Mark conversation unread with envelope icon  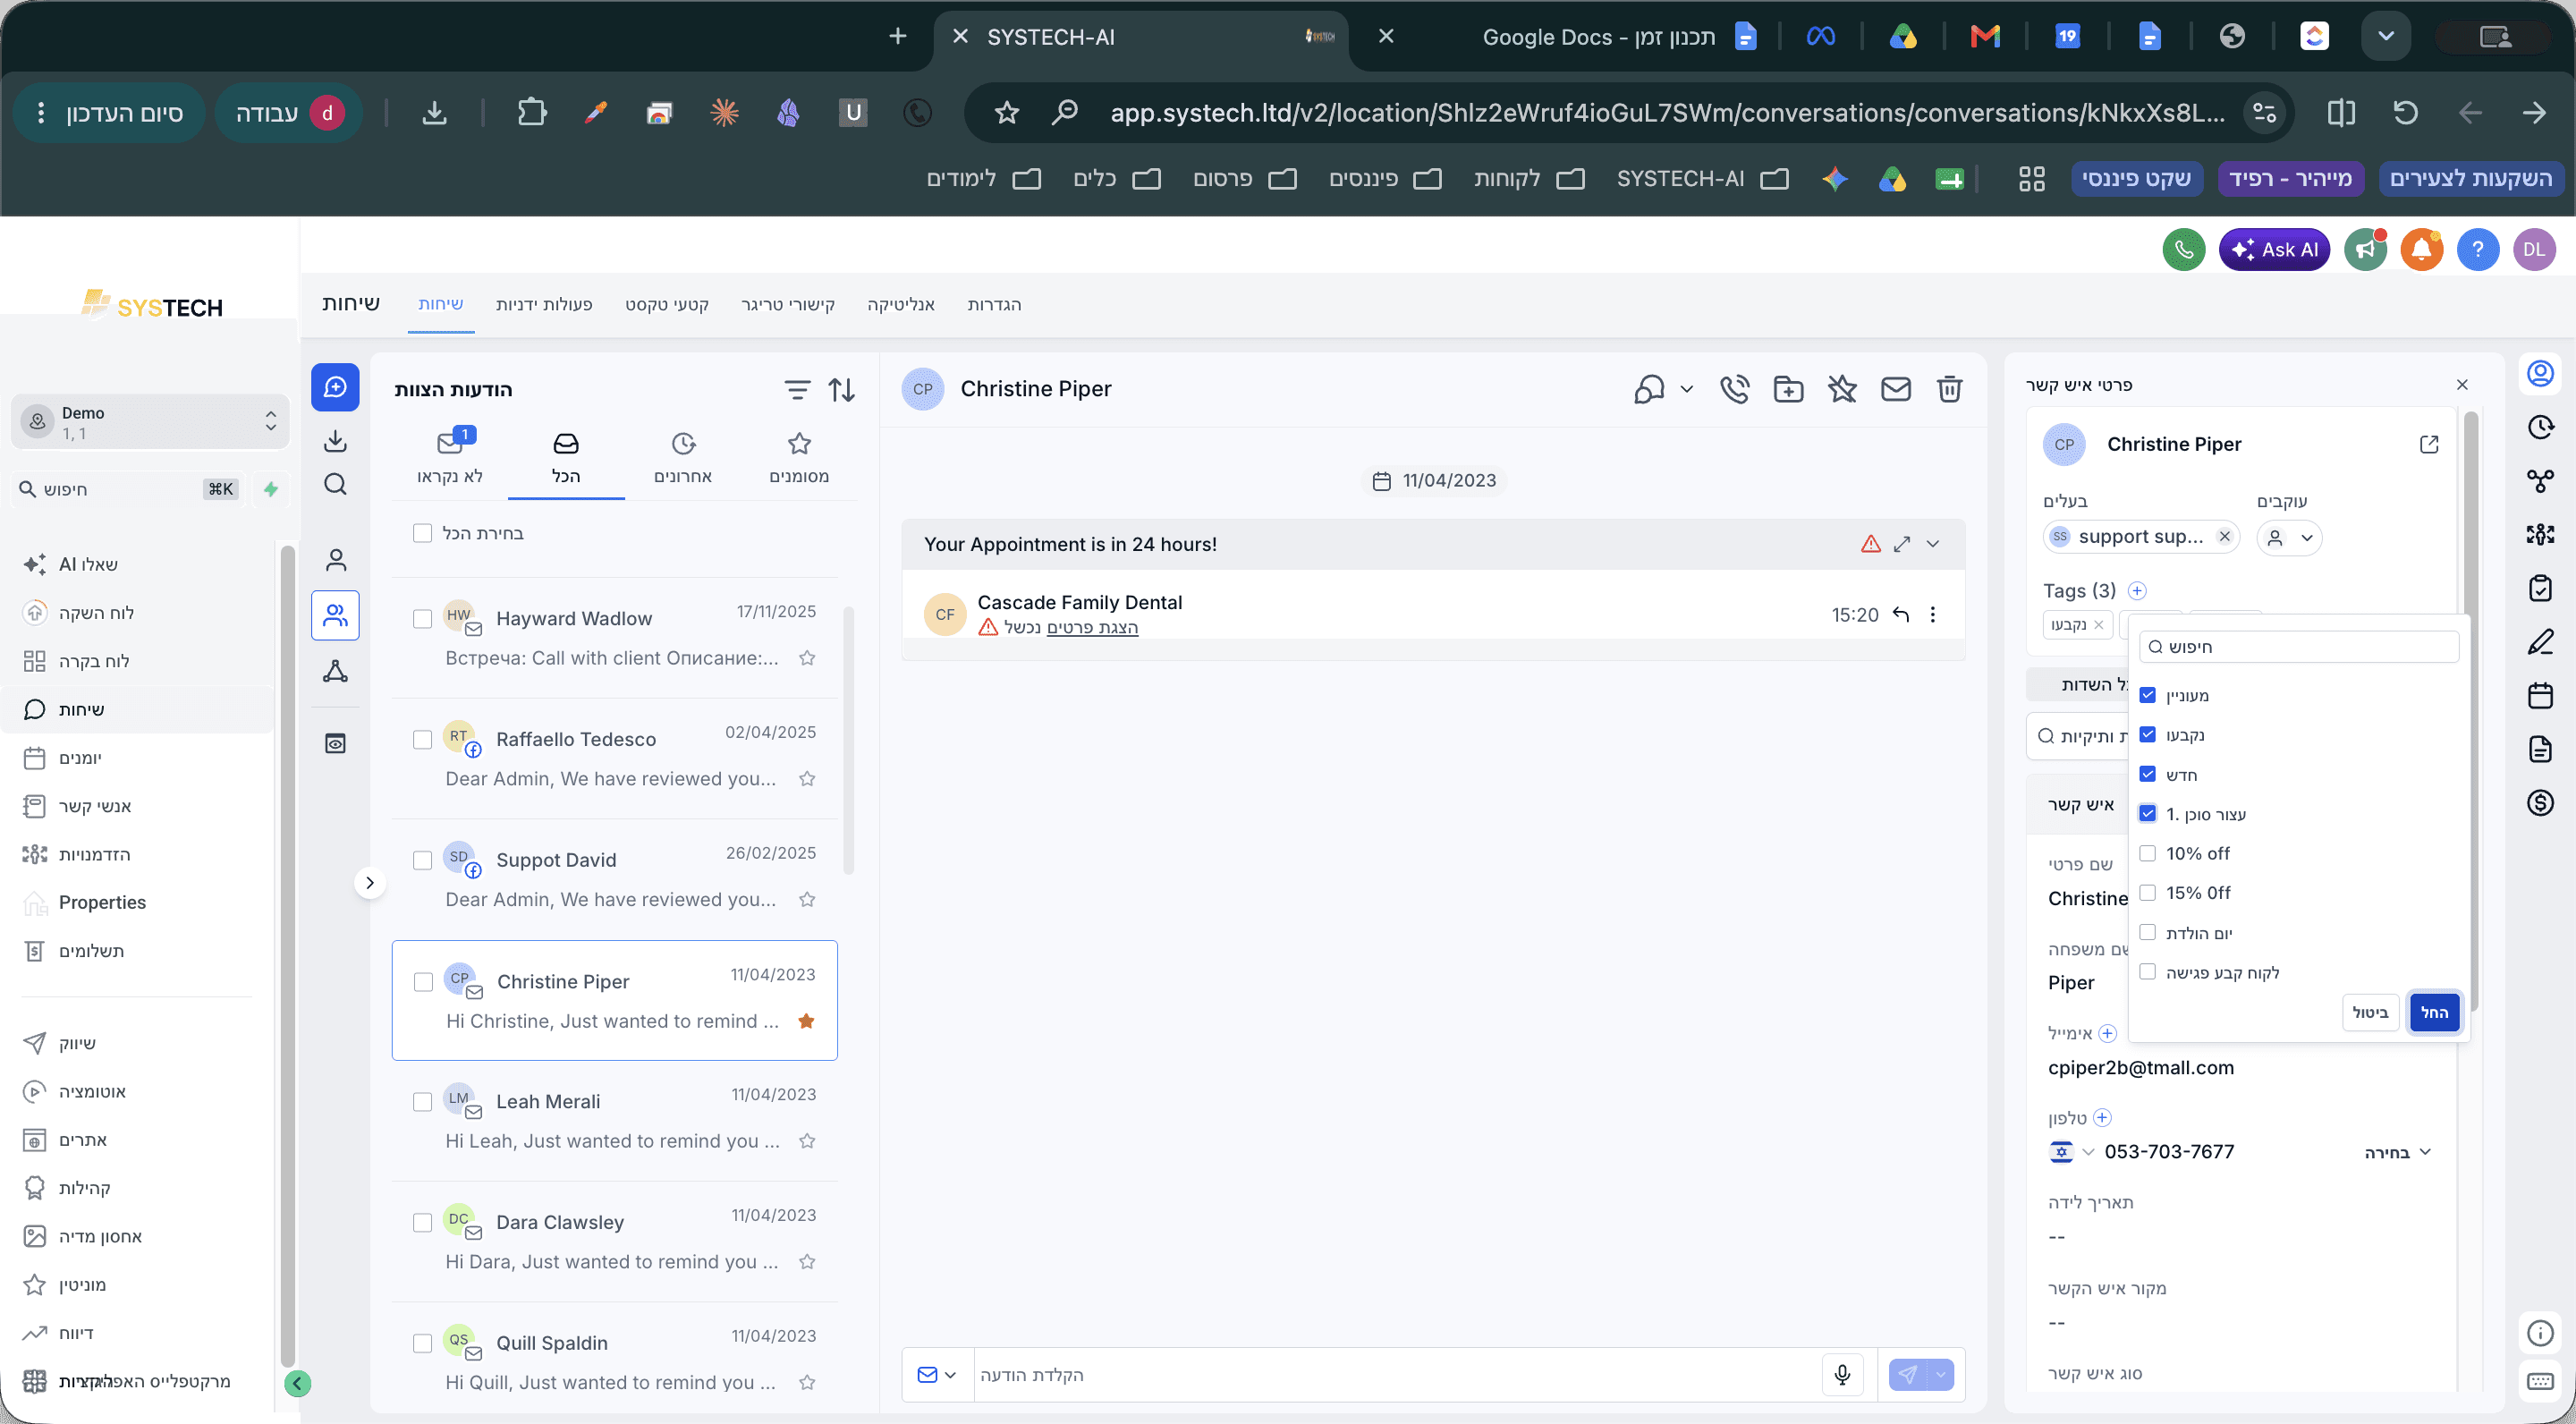(1895, 389)
